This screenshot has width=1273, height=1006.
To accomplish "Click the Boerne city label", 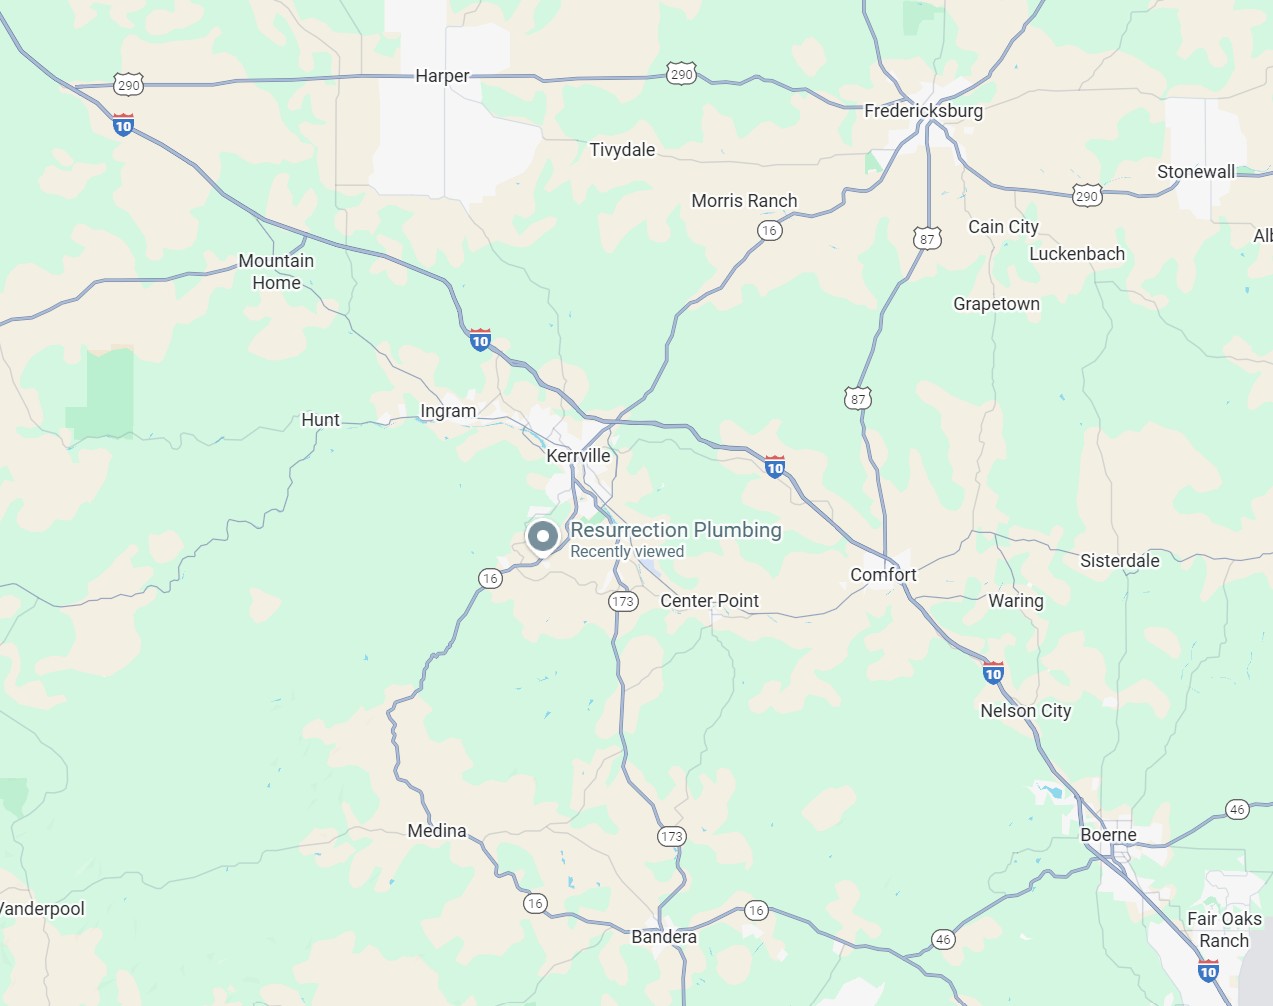I will click(1108, 834).
